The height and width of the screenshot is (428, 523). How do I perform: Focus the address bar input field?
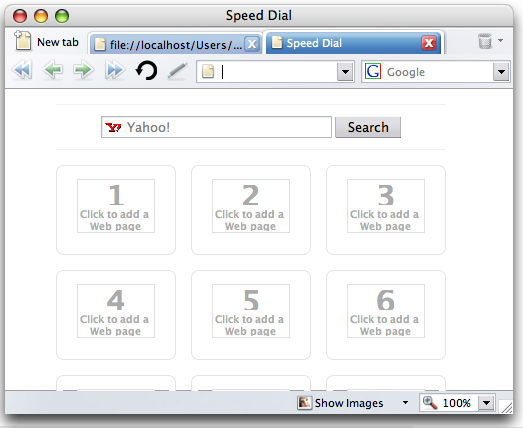coord(277,71)
